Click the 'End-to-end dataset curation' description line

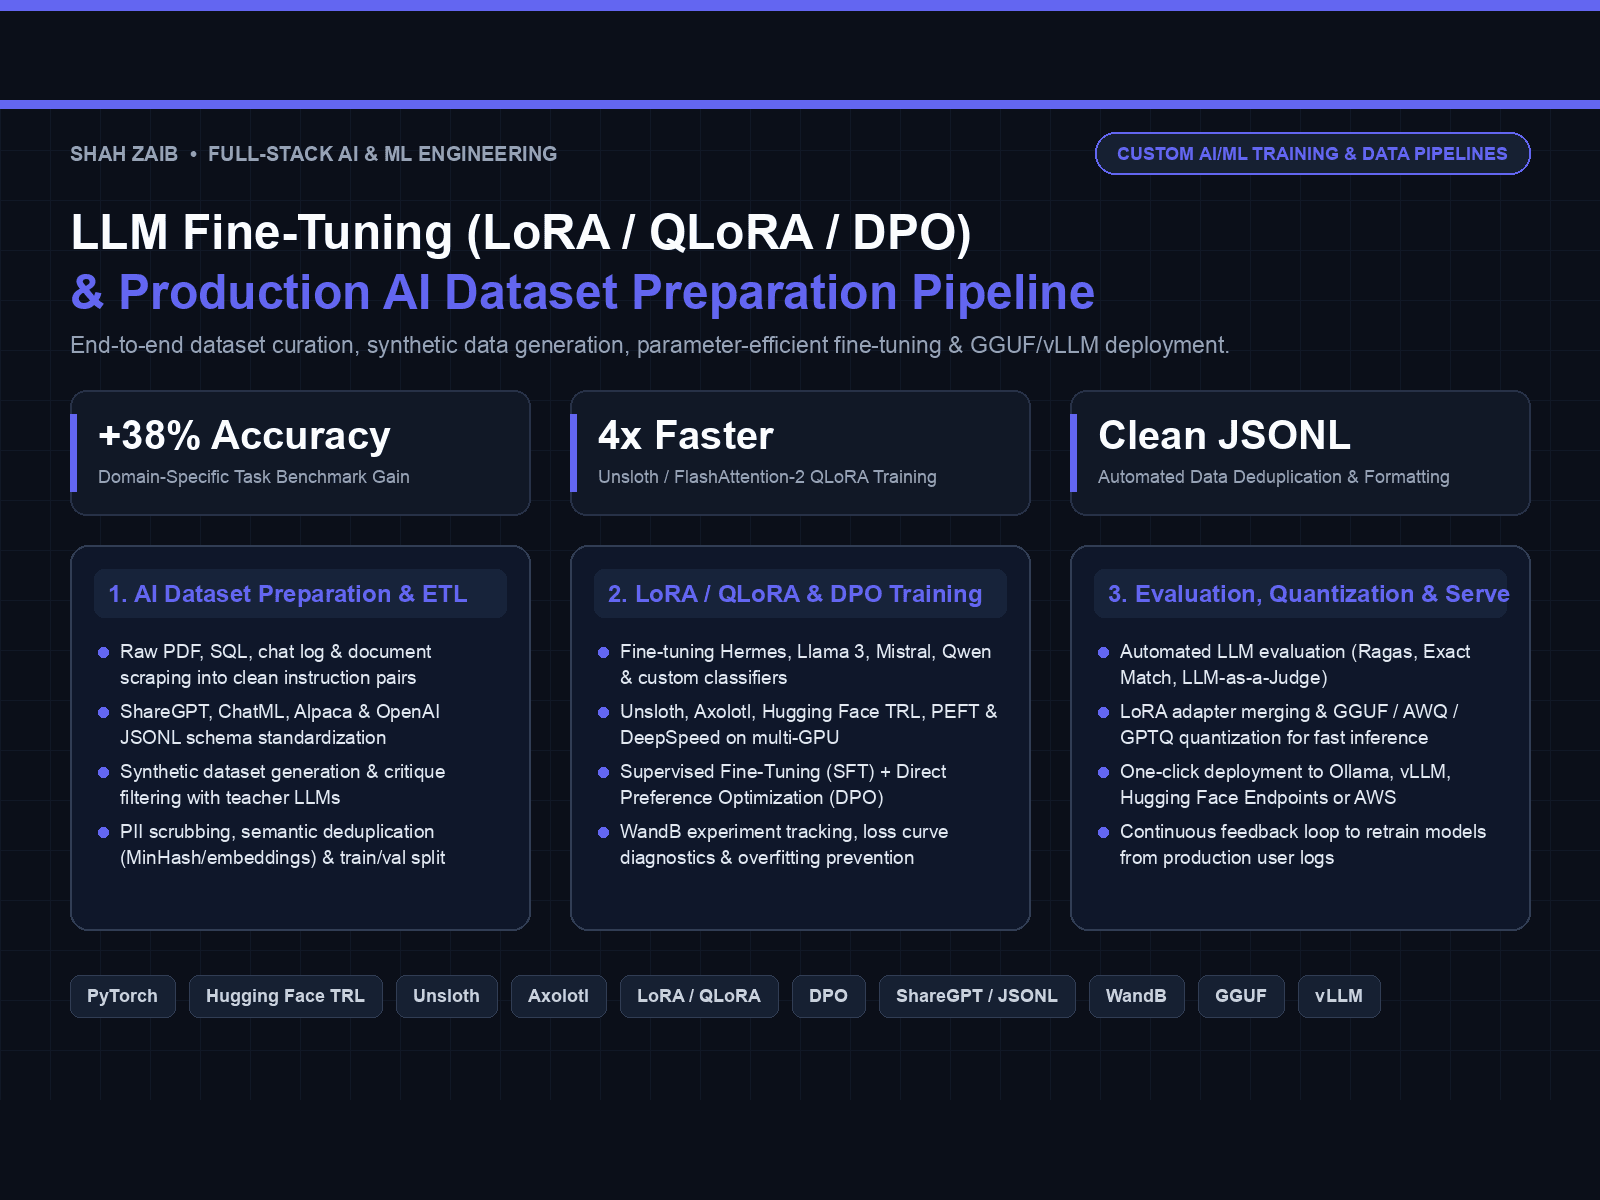click(650, 345)
